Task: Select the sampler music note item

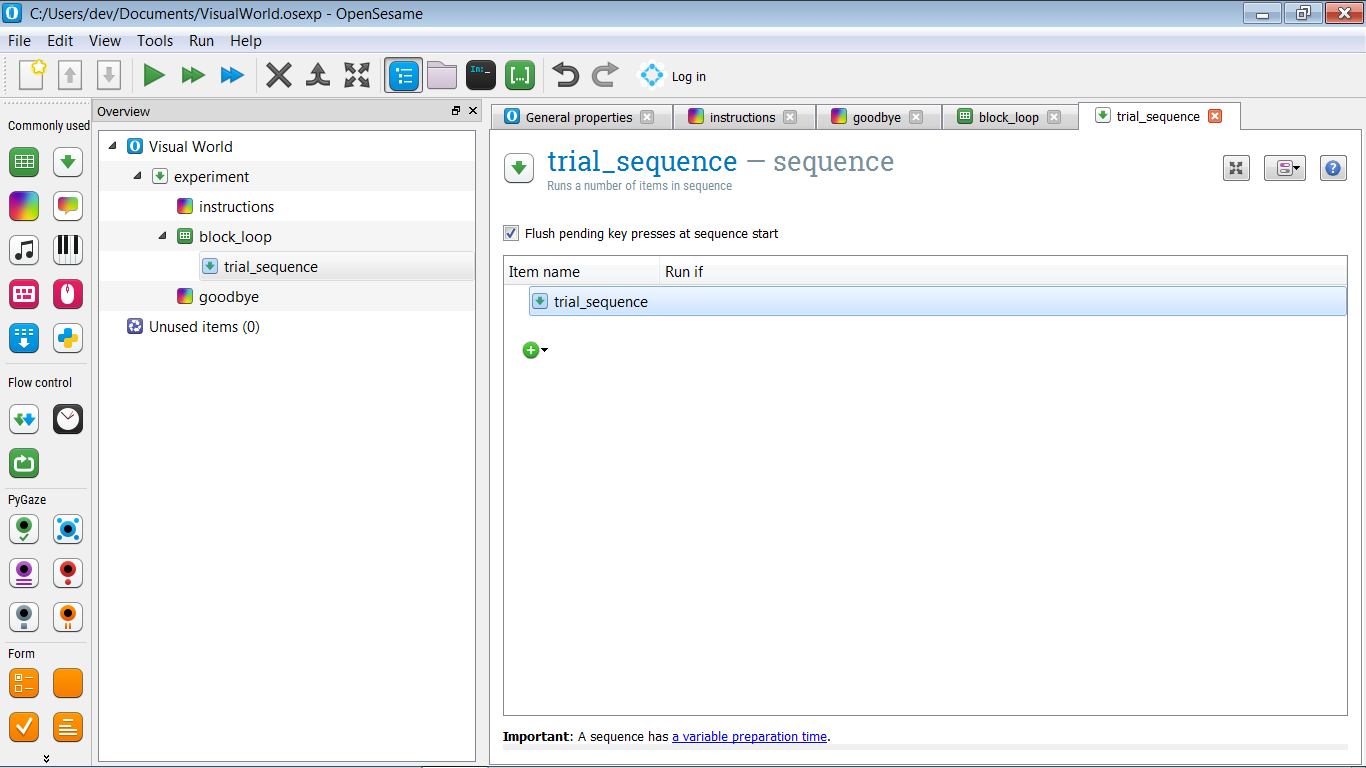Action: [24, 250]
